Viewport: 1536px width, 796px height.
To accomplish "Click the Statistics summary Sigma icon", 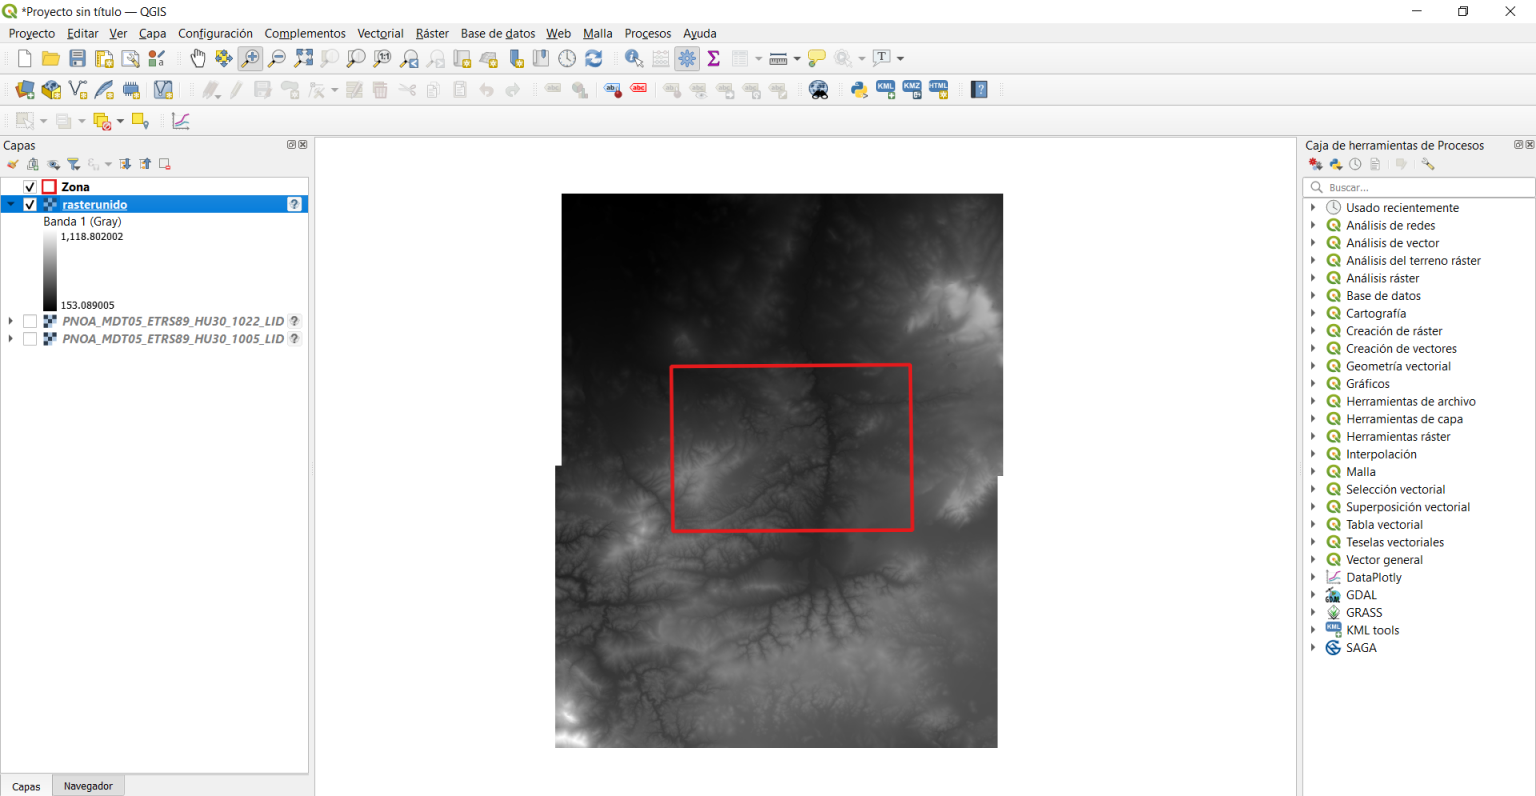I will click(x=713, y=58).
